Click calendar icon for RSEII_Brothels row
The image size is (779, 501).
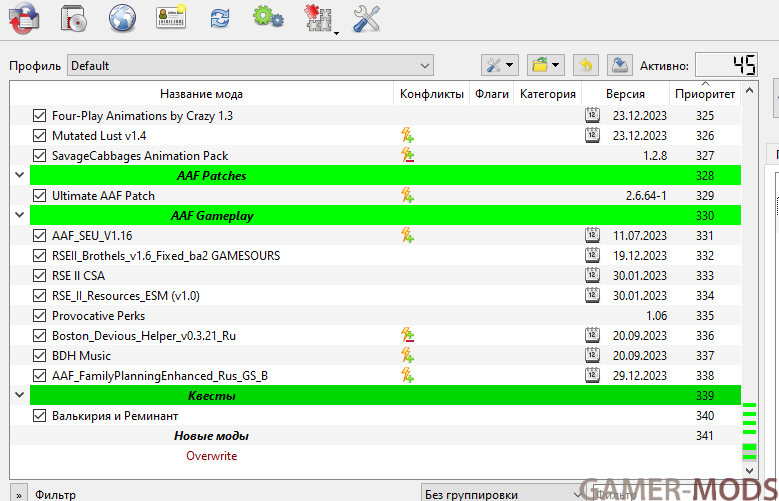tap(592, 255)
